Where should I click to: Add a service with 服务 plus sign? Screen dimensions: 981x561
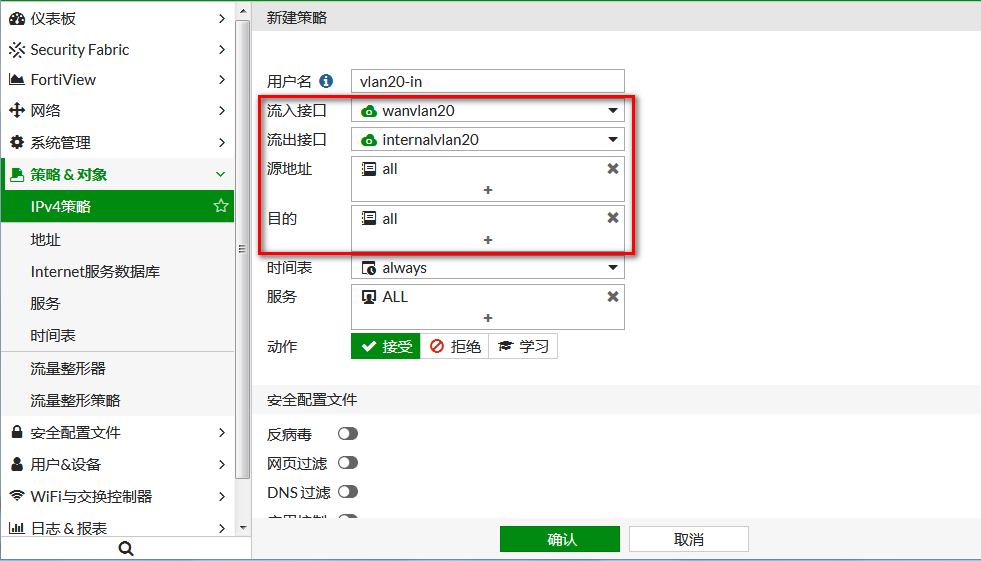(488, 318)
